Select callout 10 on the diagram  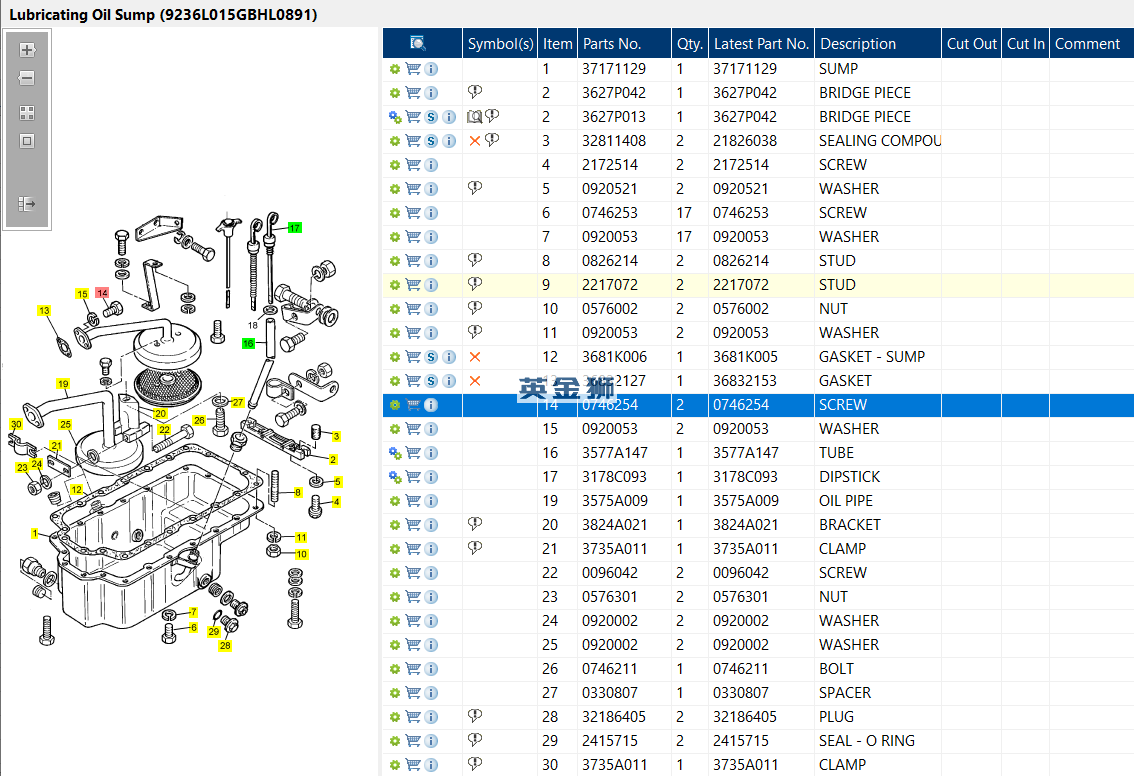tap(302, 555)
